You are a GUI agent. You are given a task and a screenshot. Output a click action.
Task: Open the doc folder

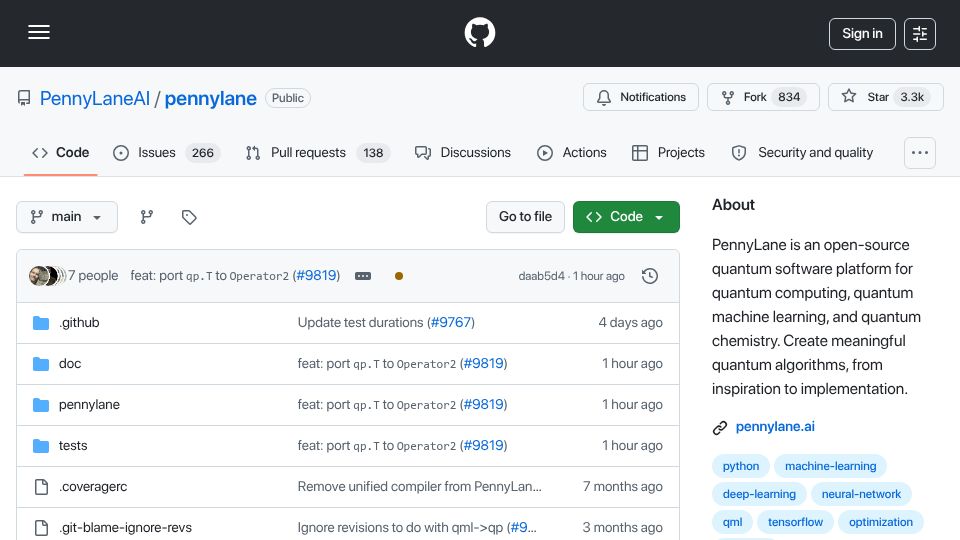70,364
